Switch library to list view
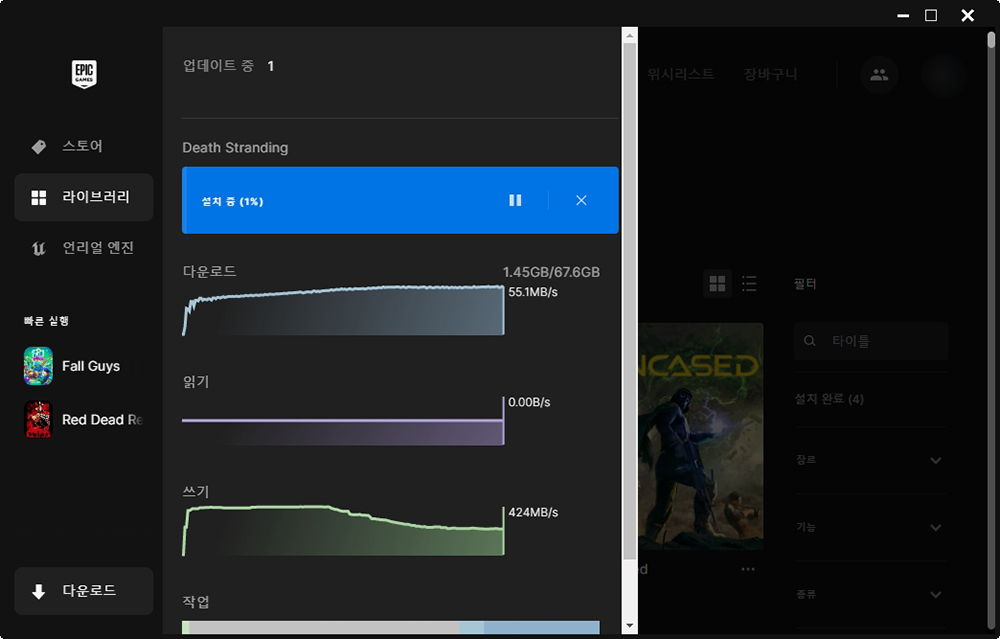 [749, 284]
